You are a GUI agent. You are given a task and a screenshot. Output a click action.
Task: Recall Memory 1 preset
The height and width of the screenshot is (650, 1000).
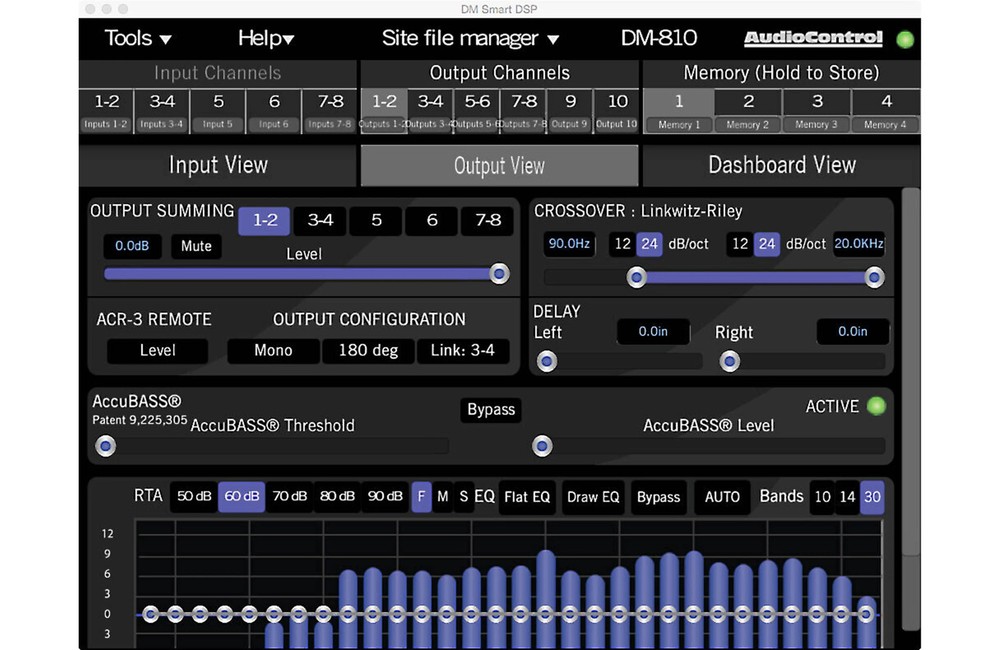[x=679, y=111]
